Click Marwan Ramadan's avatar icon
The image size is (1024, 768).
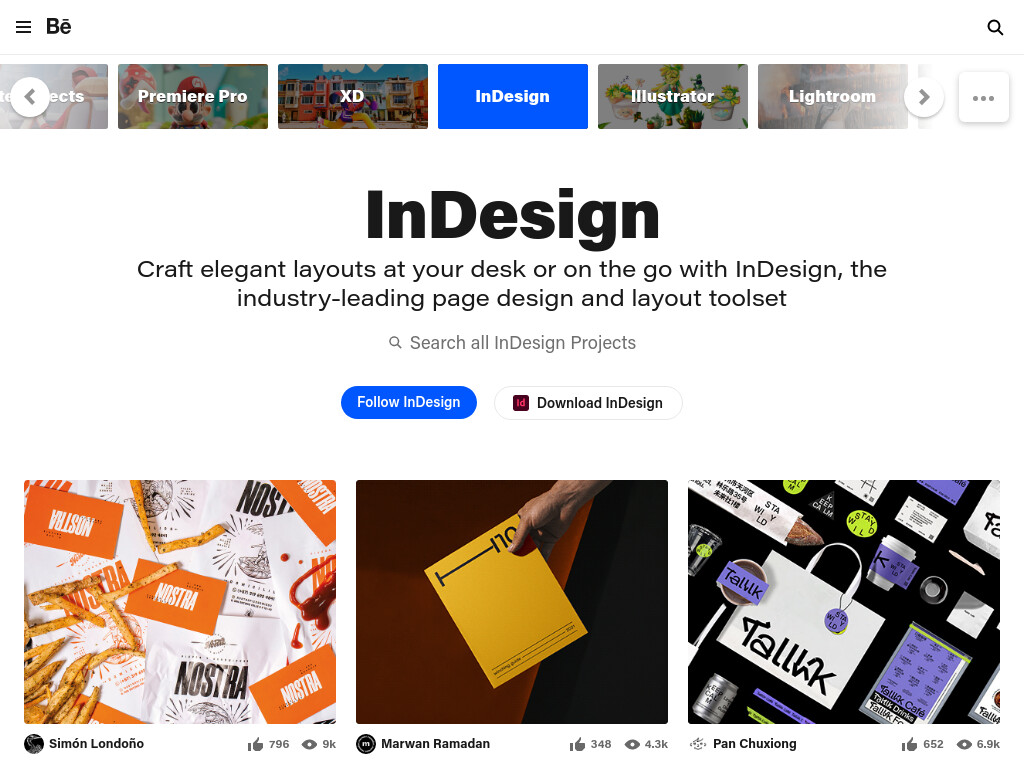(366, 744)
